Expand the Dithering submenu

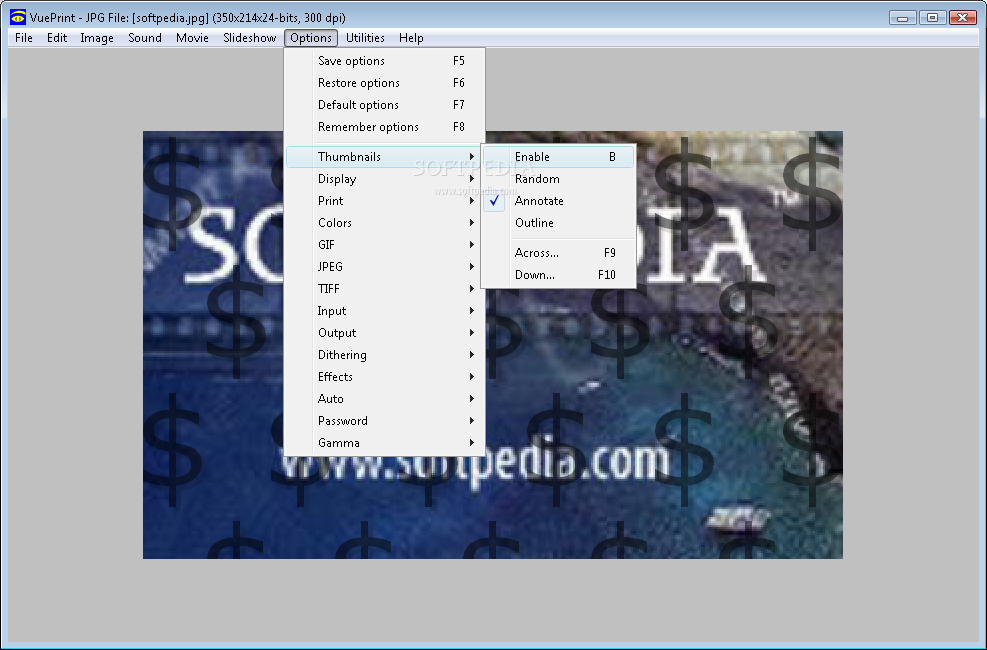point(385,355)
